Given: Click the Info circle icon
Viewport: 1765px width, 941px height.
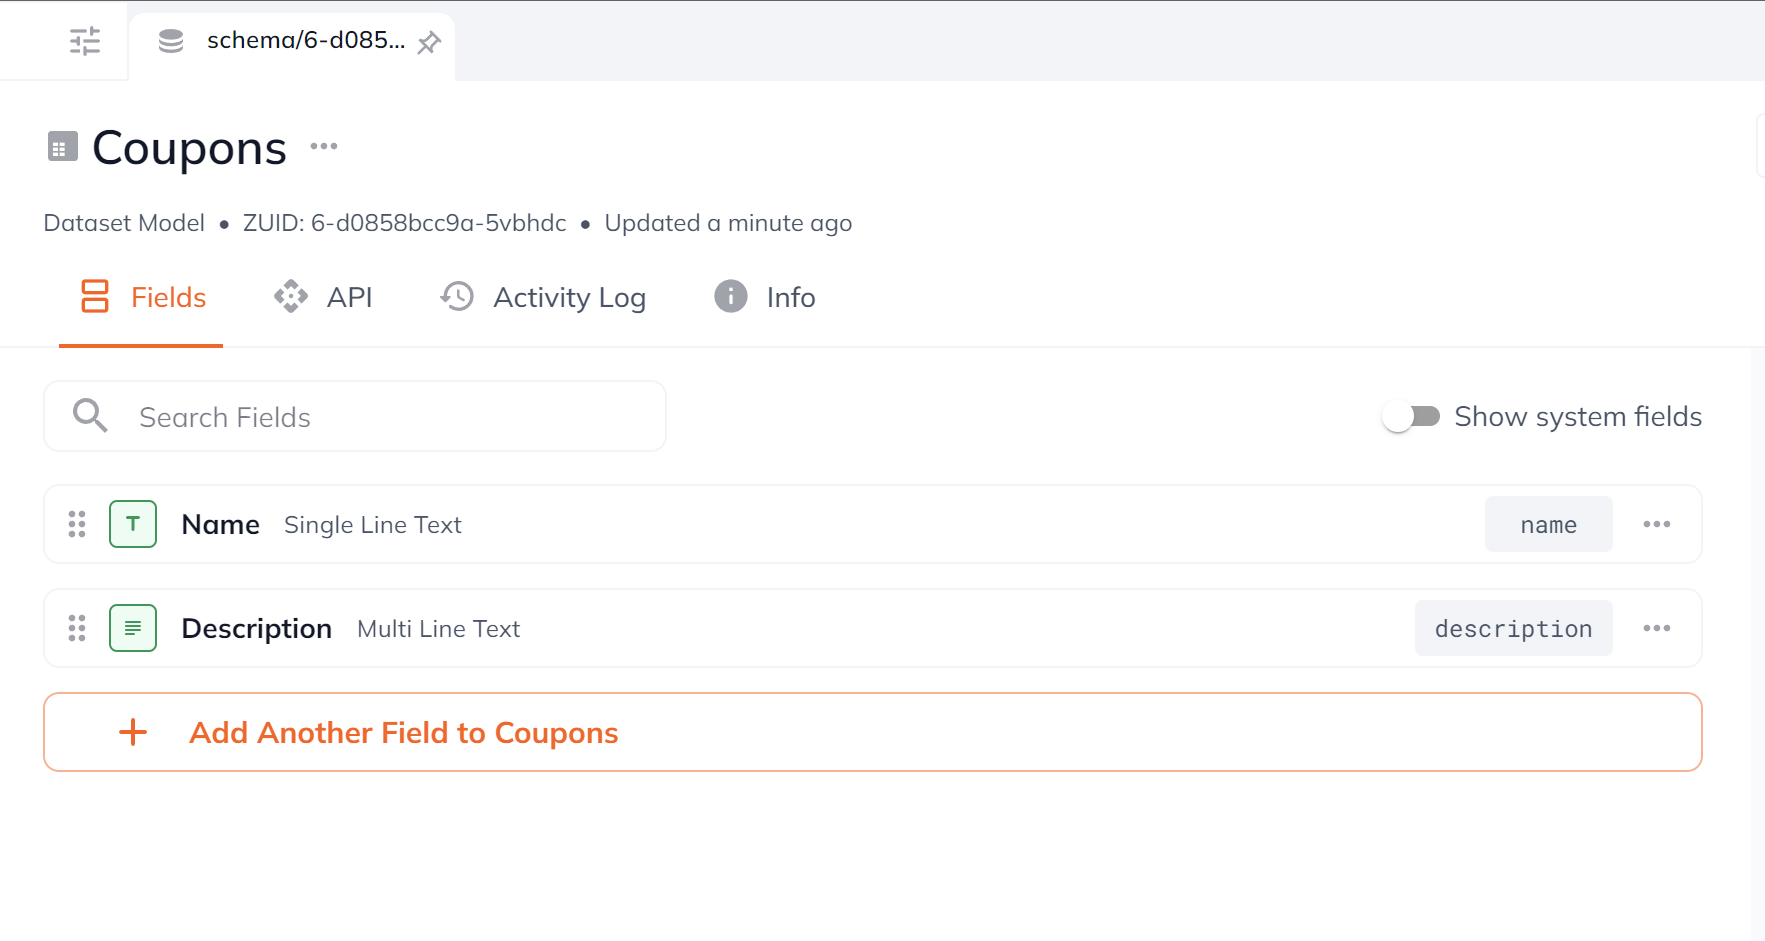Looking at the screenshot, I should coord(731,297).
